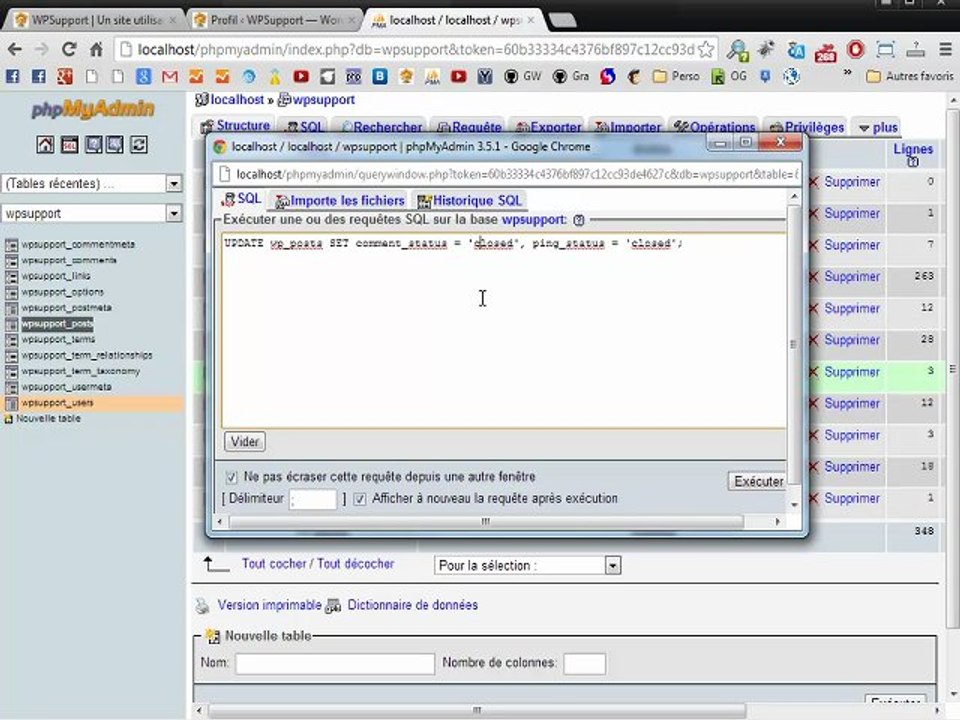Open the Opérations tab
Screen dimensions: 960x720
[714, 127]
